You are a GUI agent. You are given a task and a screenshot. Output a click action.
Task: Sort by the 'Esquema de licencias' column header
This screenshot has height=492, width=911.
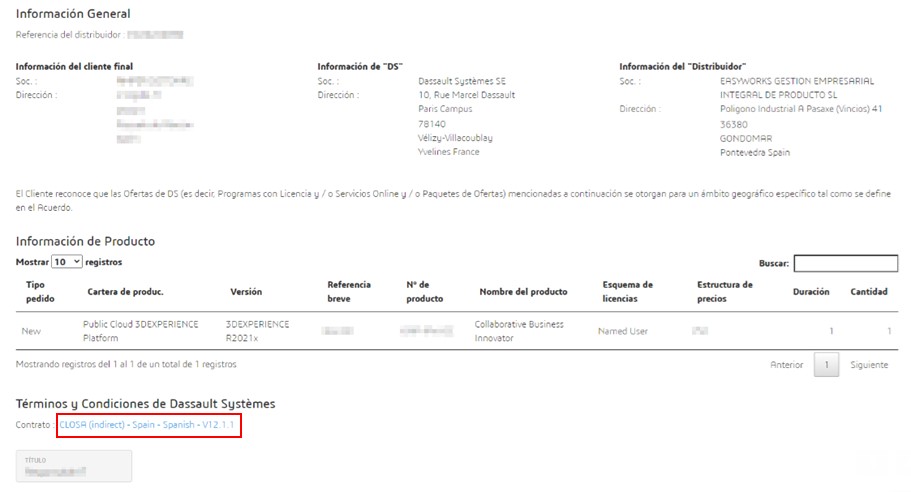click(x=627, y=292)
